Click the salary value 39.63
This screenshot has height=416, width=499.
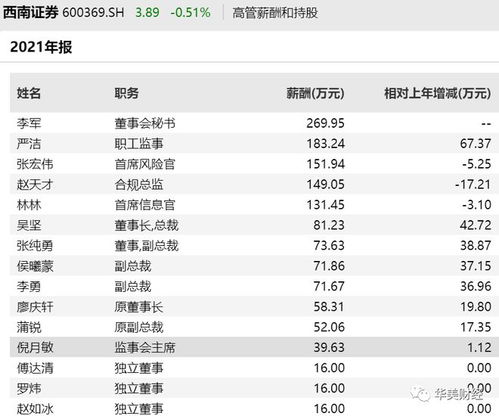click(329, 348)
